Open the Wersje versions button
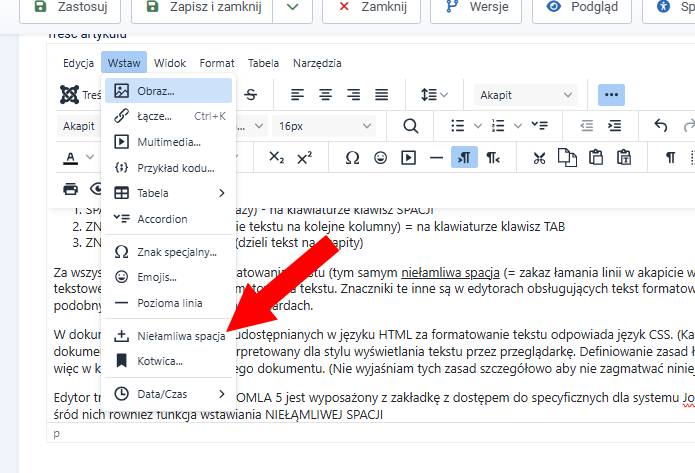The width and height of the screenshot is (695, 473). click(x=476, y=8)
